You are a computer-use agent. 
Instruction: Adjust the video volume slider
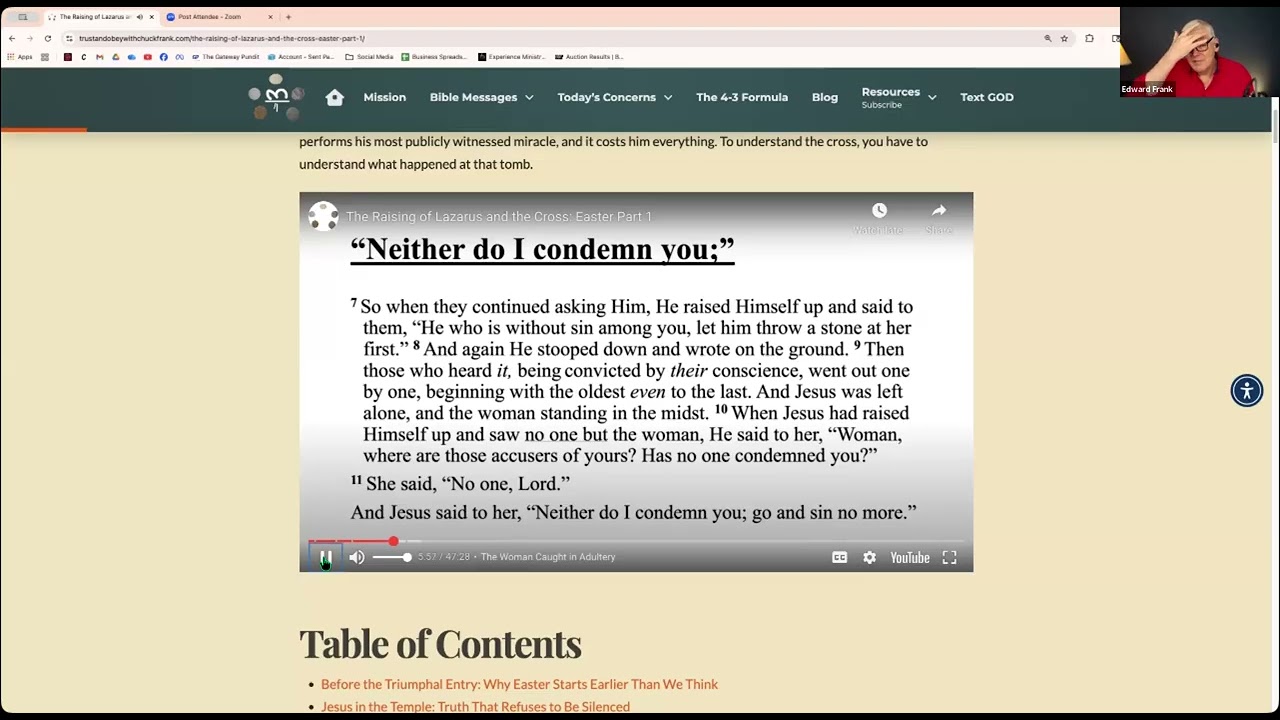click(x=392, y=557)
